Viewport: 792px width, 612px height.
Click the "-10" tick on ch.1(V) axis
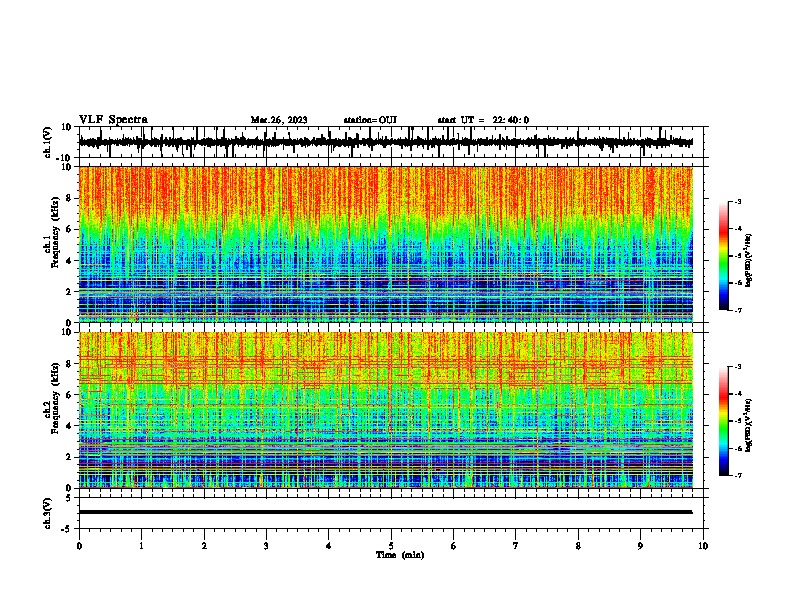[65, 158]
